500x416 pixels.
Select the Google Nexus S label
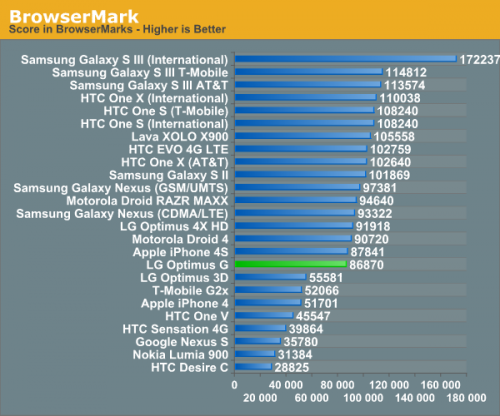[182, 342]
